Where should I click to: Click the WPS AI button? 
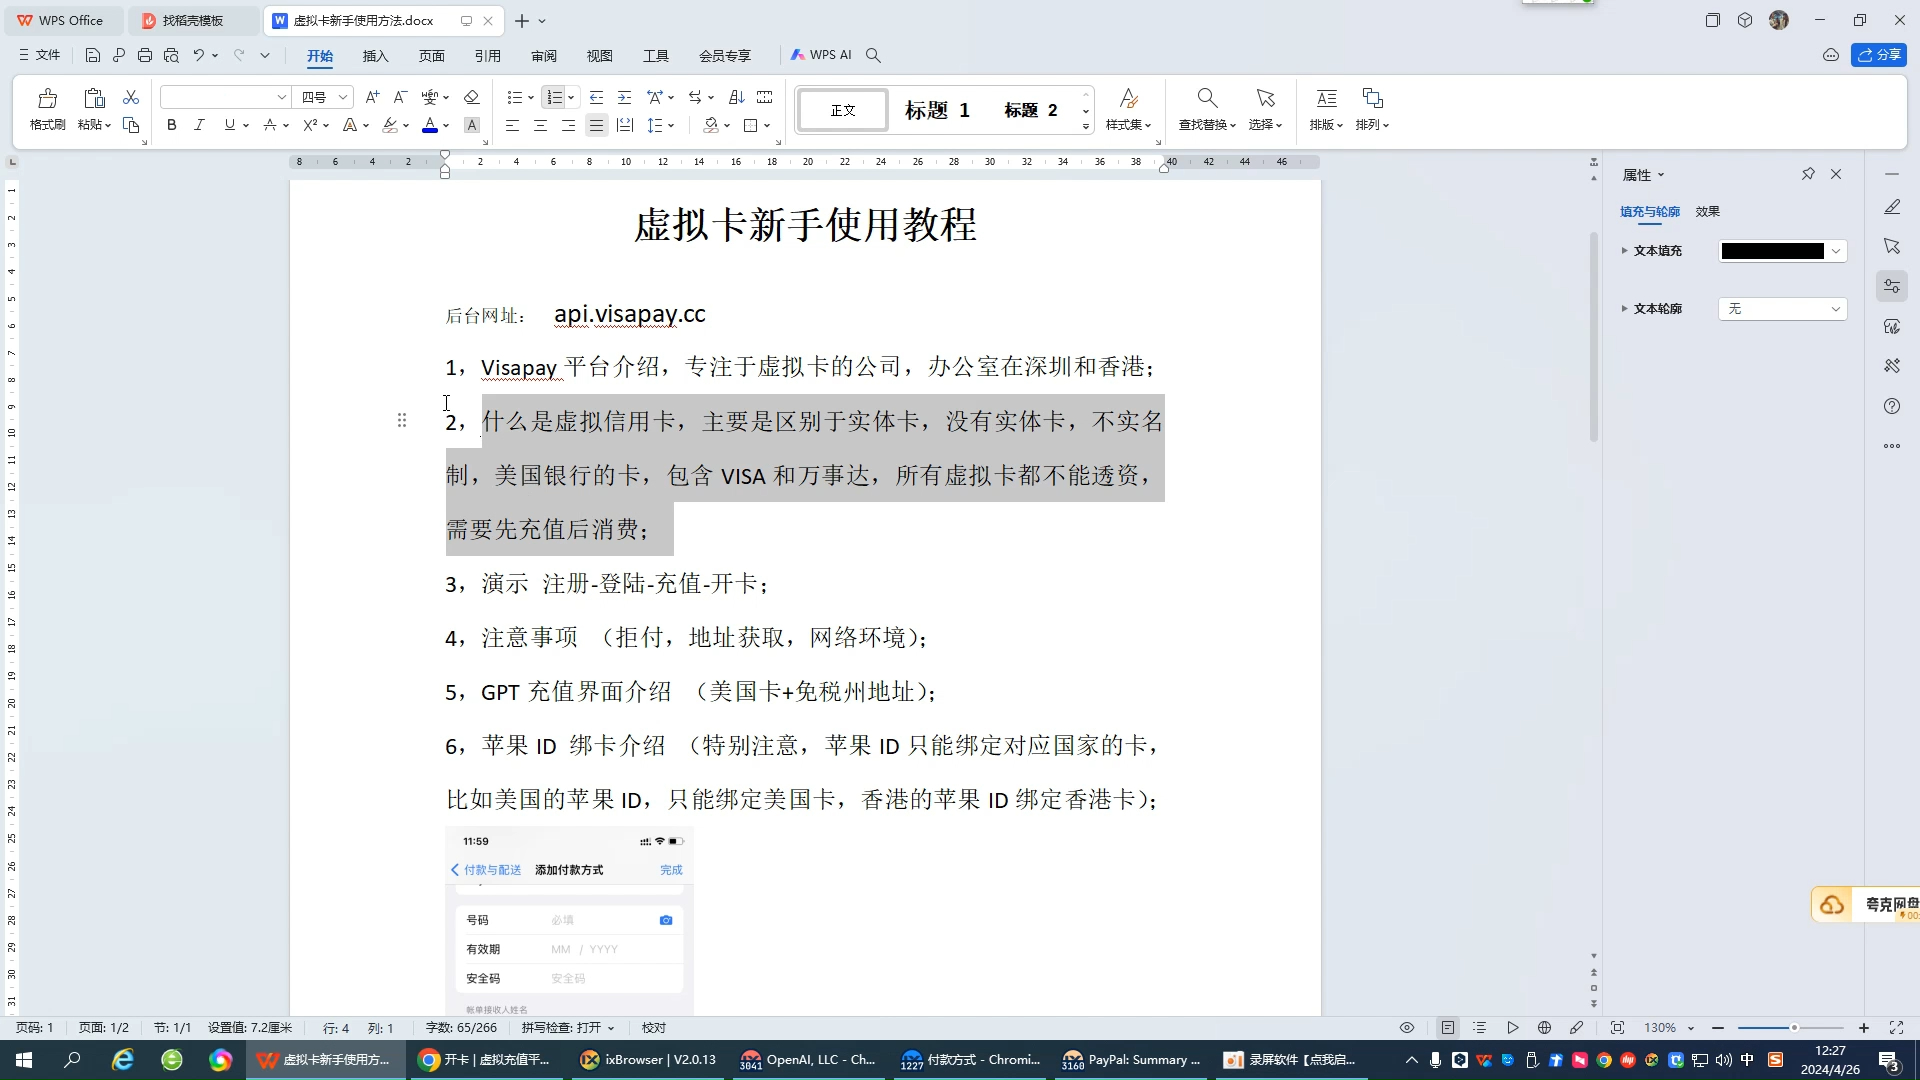(x=821, y=55)
